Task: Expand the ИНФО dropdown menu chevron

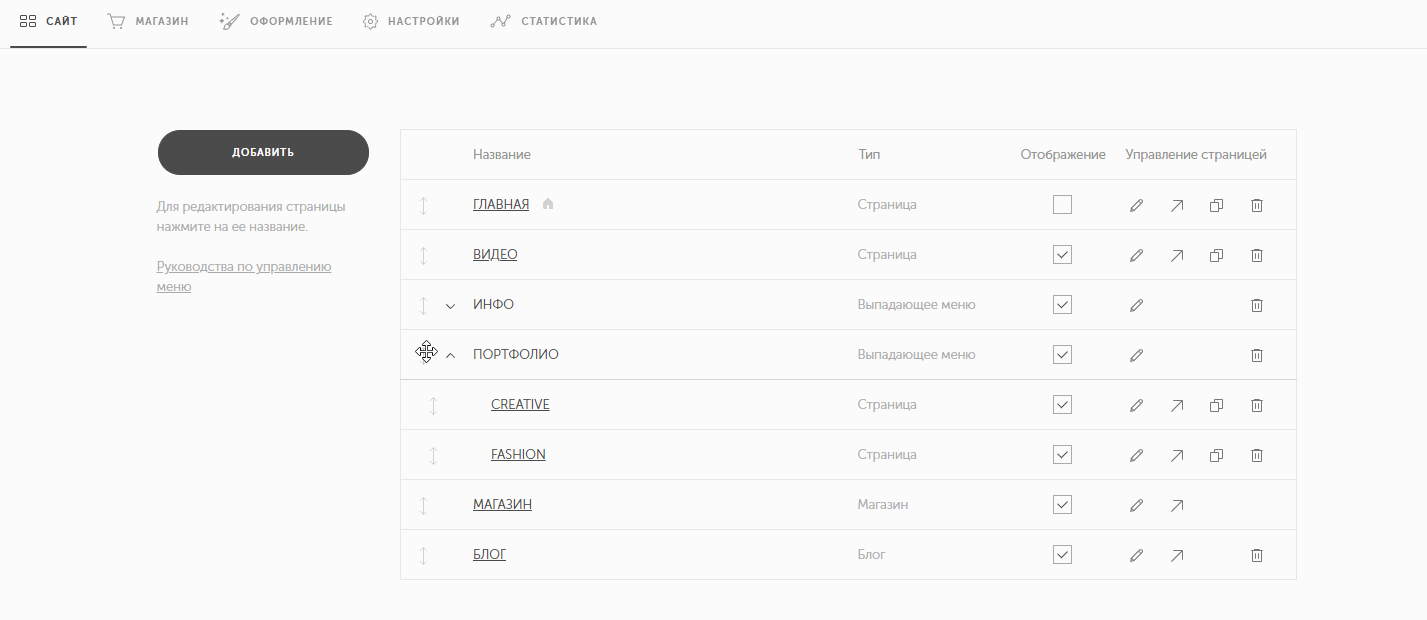Action: click(450, 306)
